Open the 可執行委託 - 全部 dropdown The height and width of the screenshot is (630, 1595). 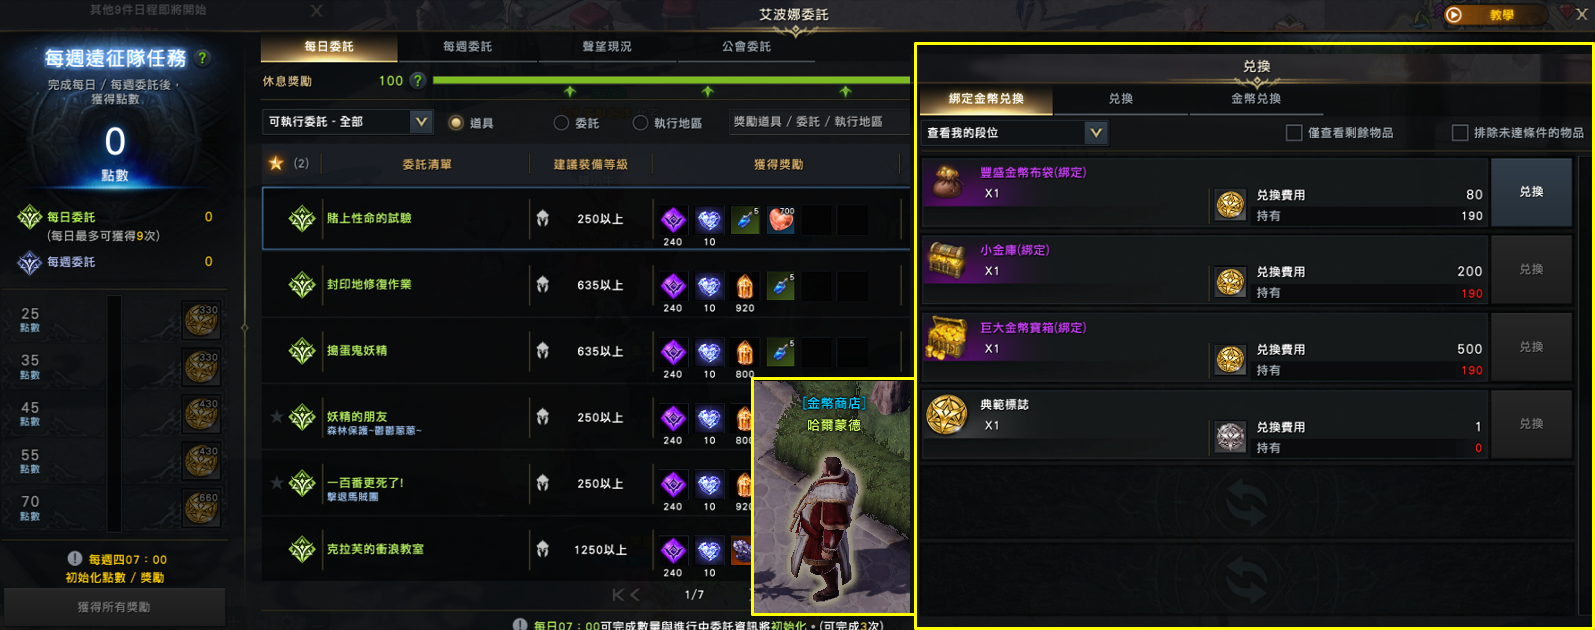pos(348,122)
